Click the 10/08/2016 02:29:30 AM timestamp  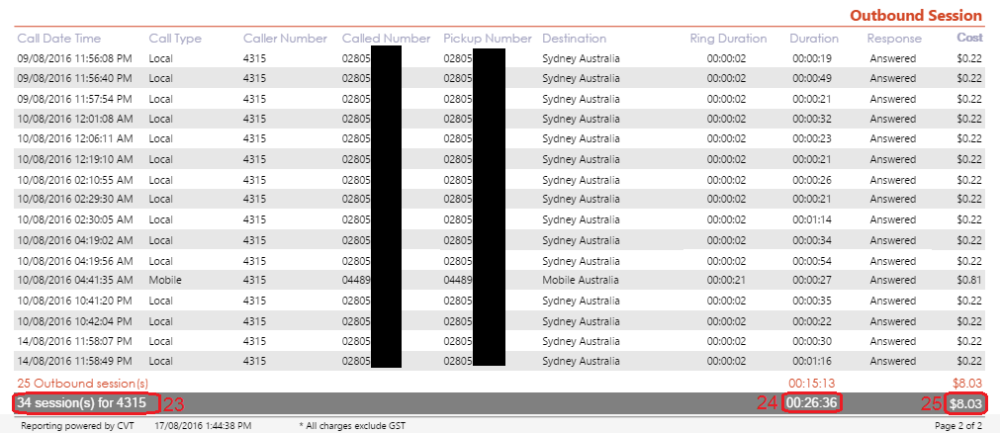[x=75, y=199]
